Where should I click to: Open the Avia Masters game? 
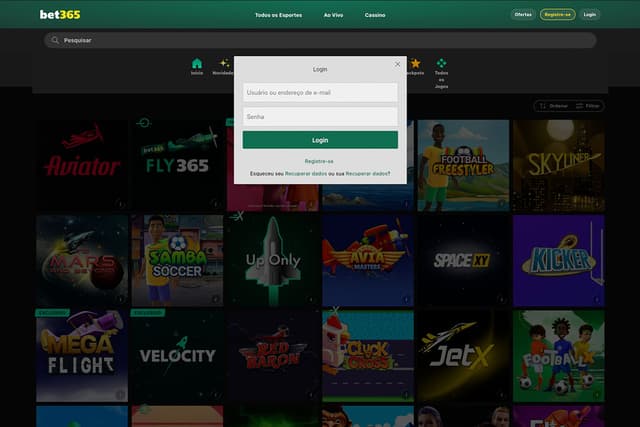[x=368, y=261]
